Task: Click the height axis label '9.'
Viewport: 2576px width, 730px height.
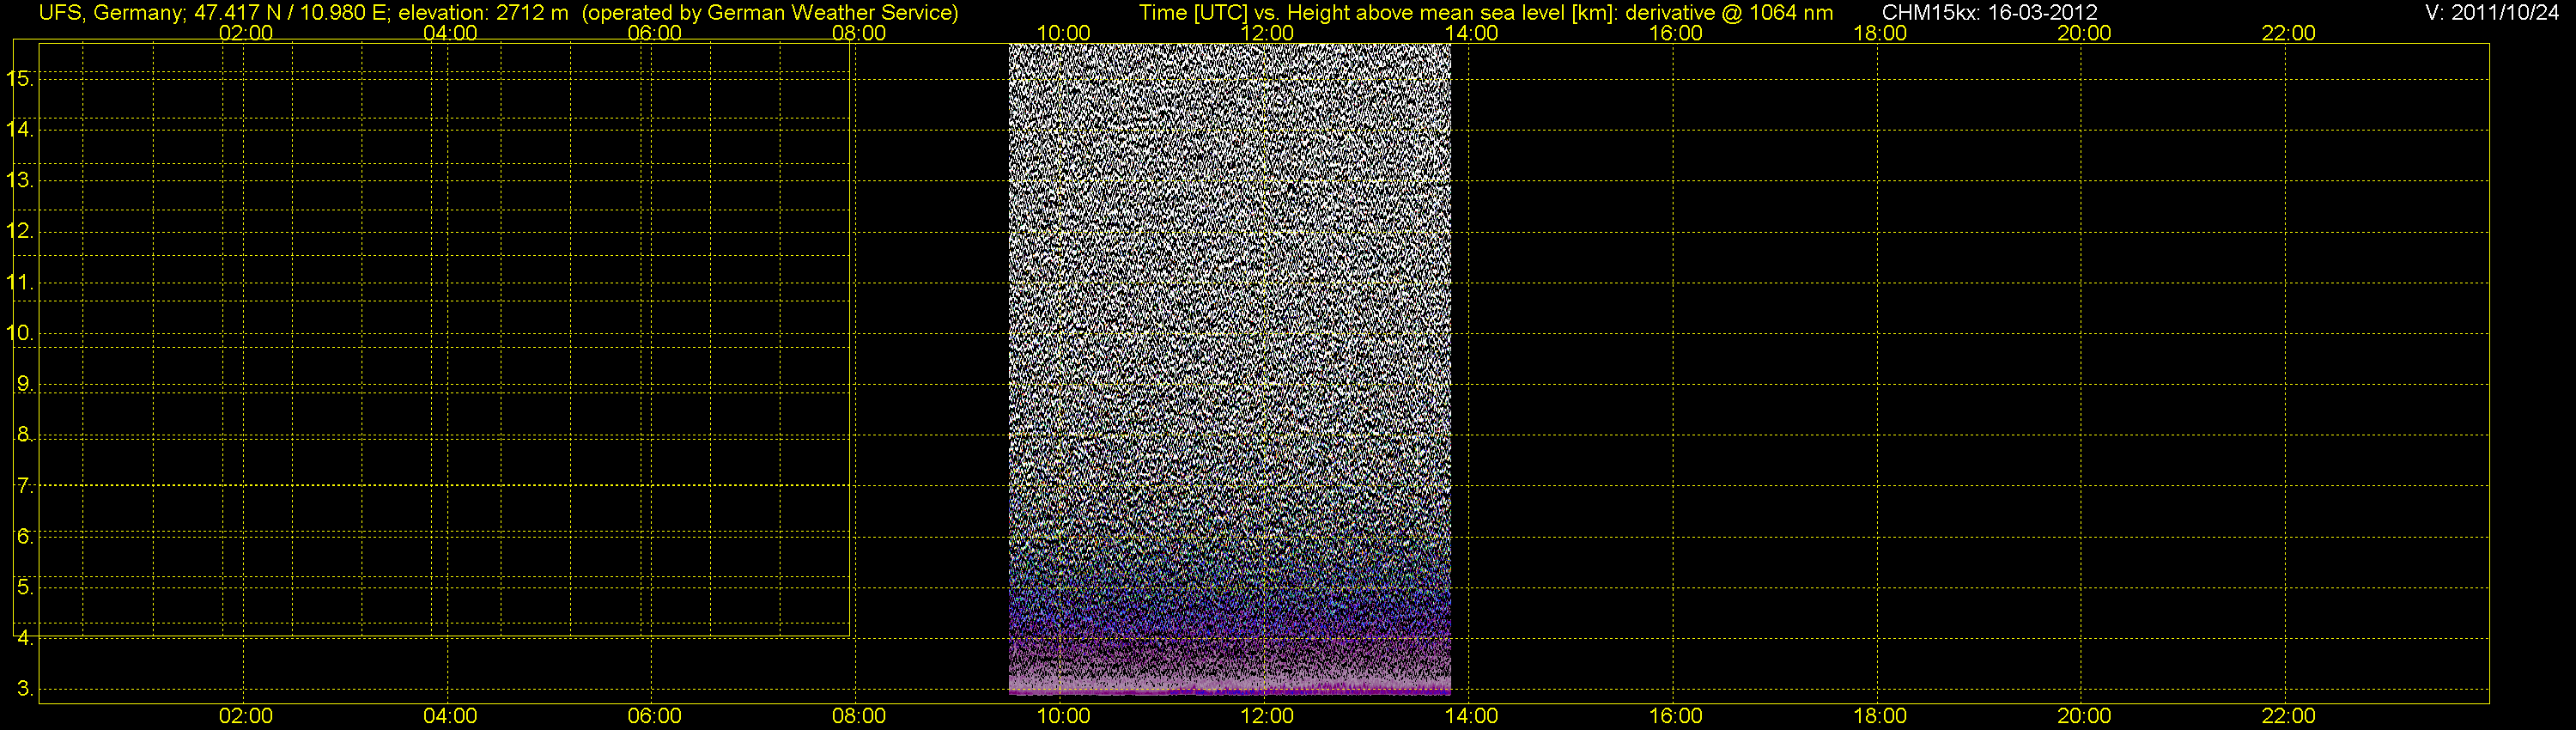Action: (x=24, y=384)
